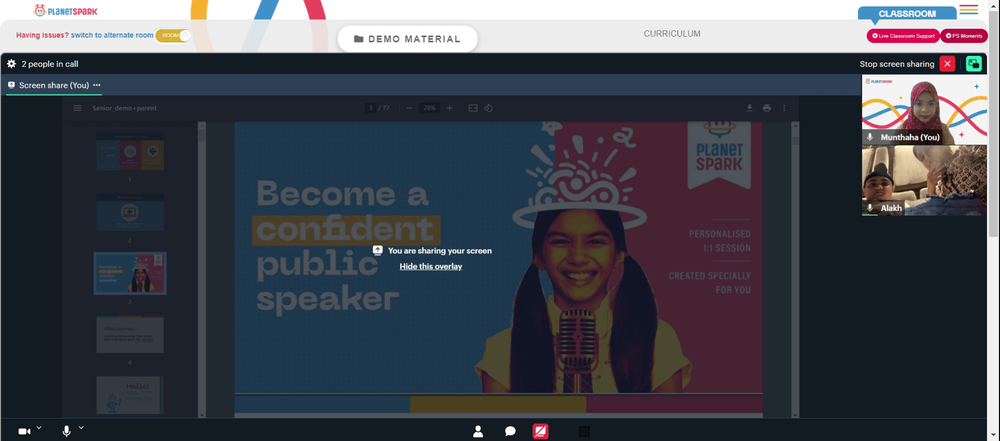Select the Screen share (You) tab
The width and height of the screenshot is (1000, 441).
(x=54, y=86)
